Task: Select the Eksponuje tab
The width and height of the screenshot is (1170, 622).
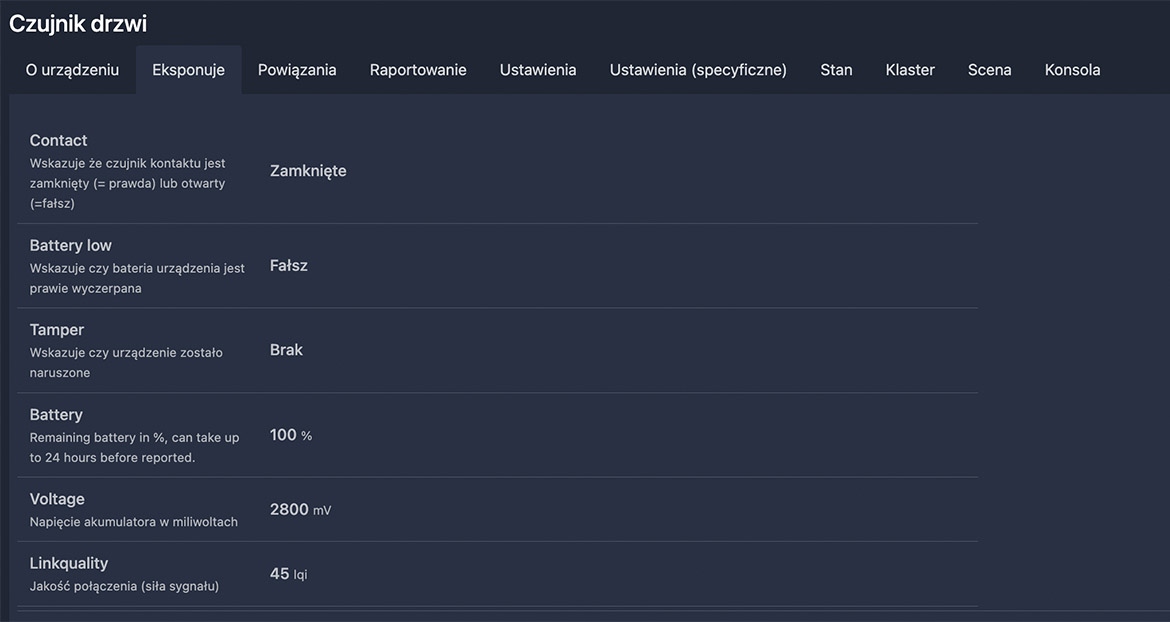Action: tap(188, 70)
